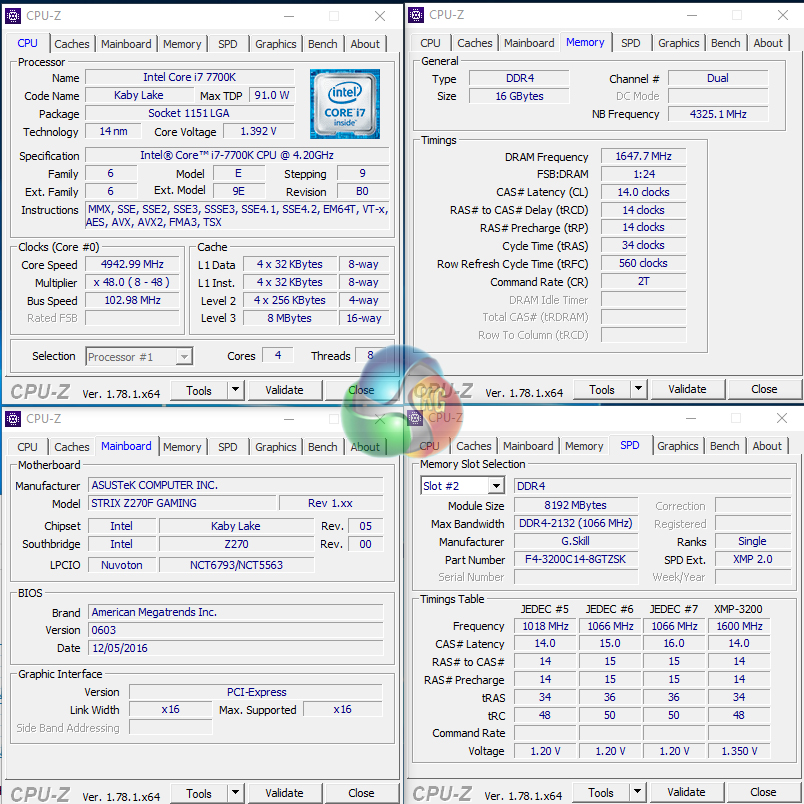Viewport: 804px width, 804px height.
Task: Open Tools dropdown arrow in the motherboard window
Action: coord(235,793)
